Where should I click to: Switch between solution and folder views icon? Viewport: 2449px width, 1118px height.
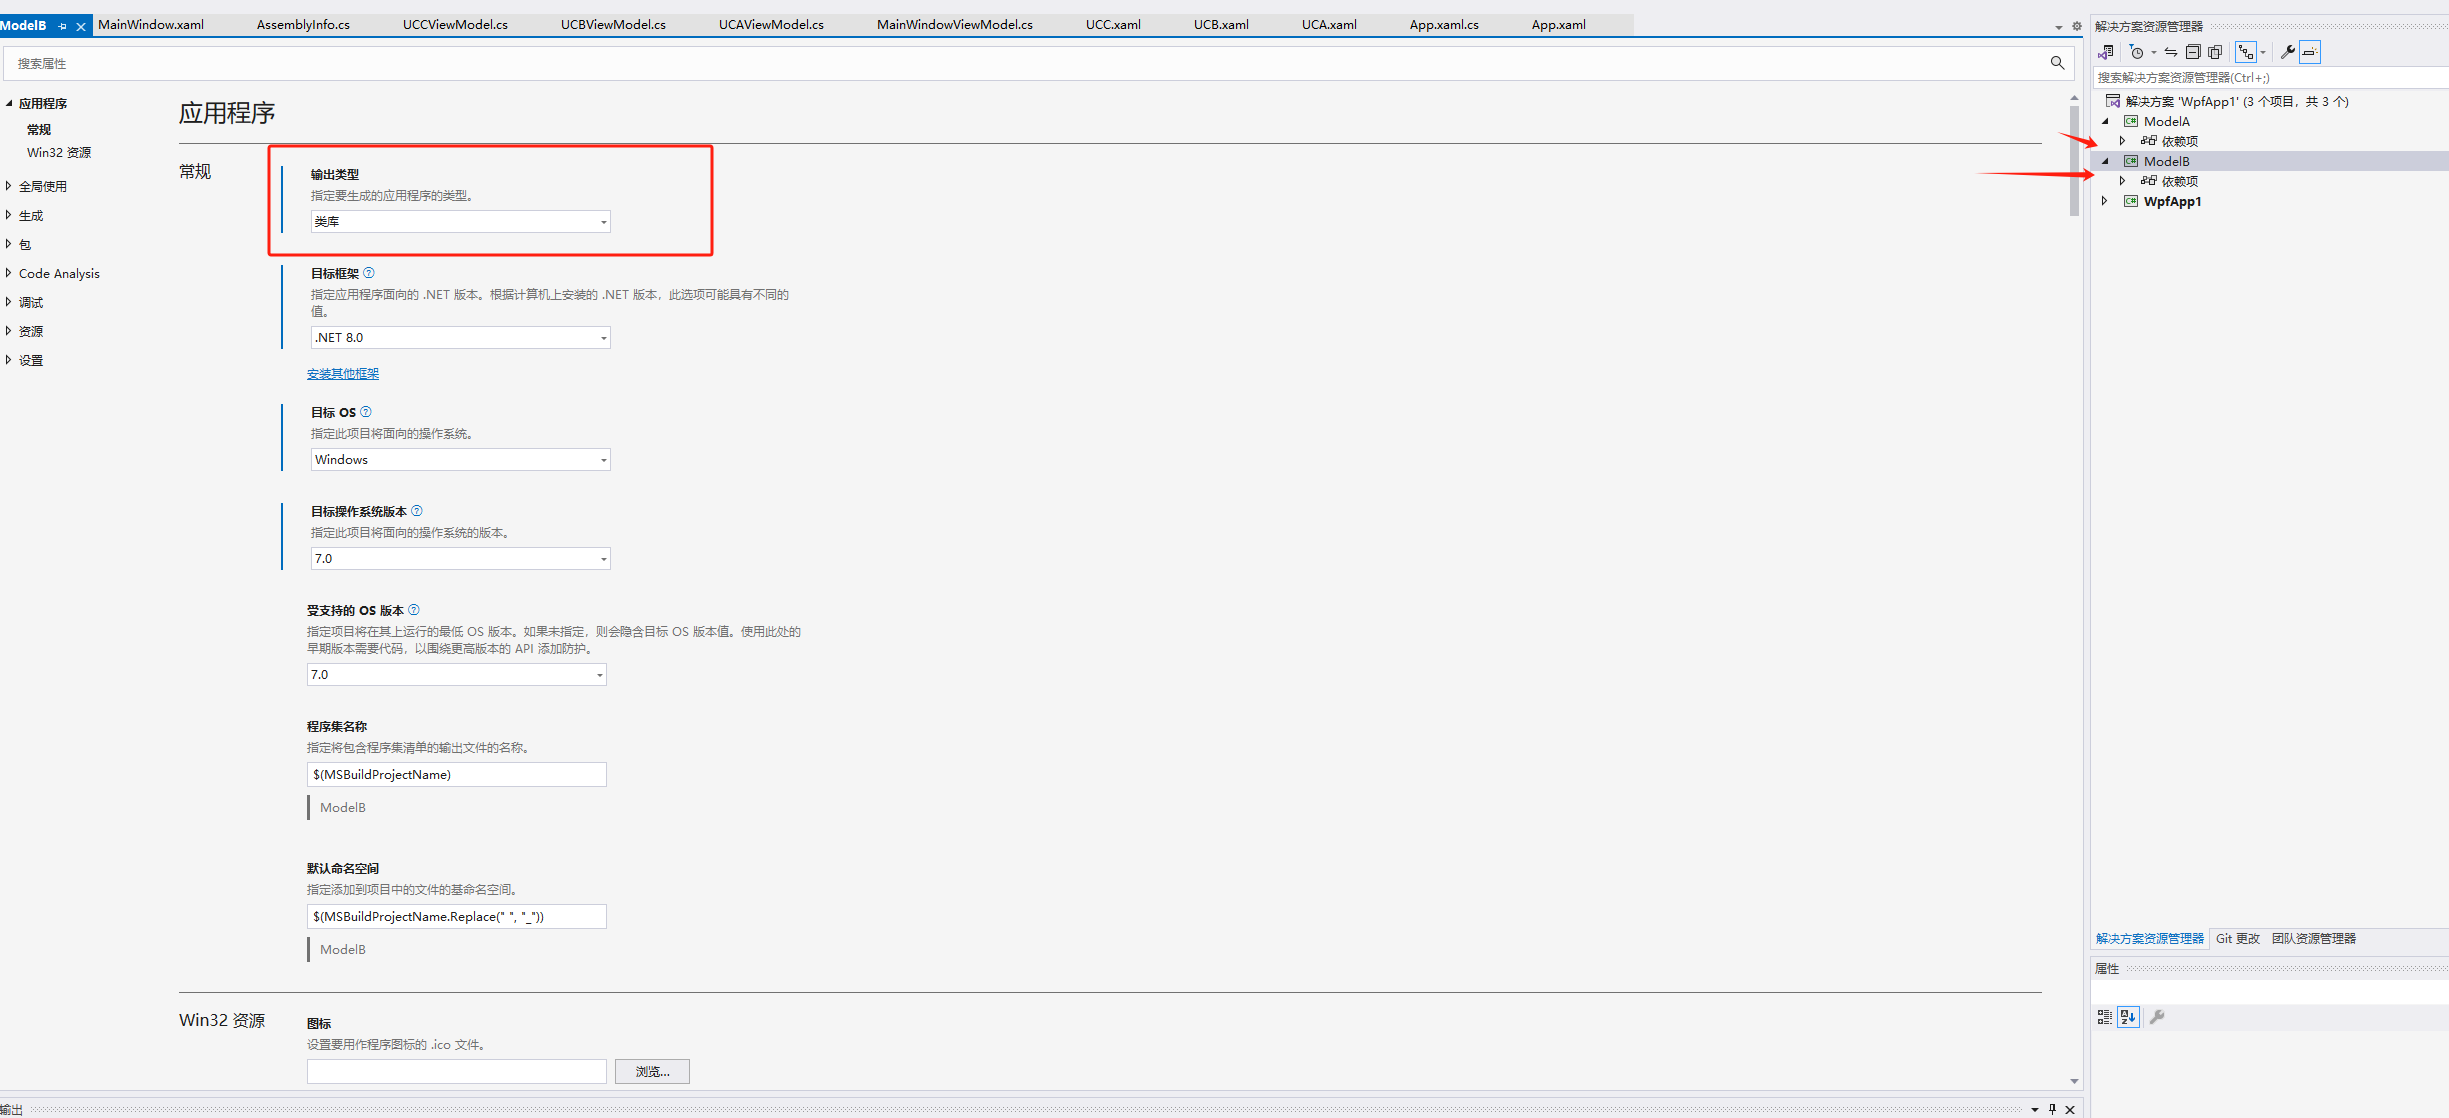[2106, 52]
